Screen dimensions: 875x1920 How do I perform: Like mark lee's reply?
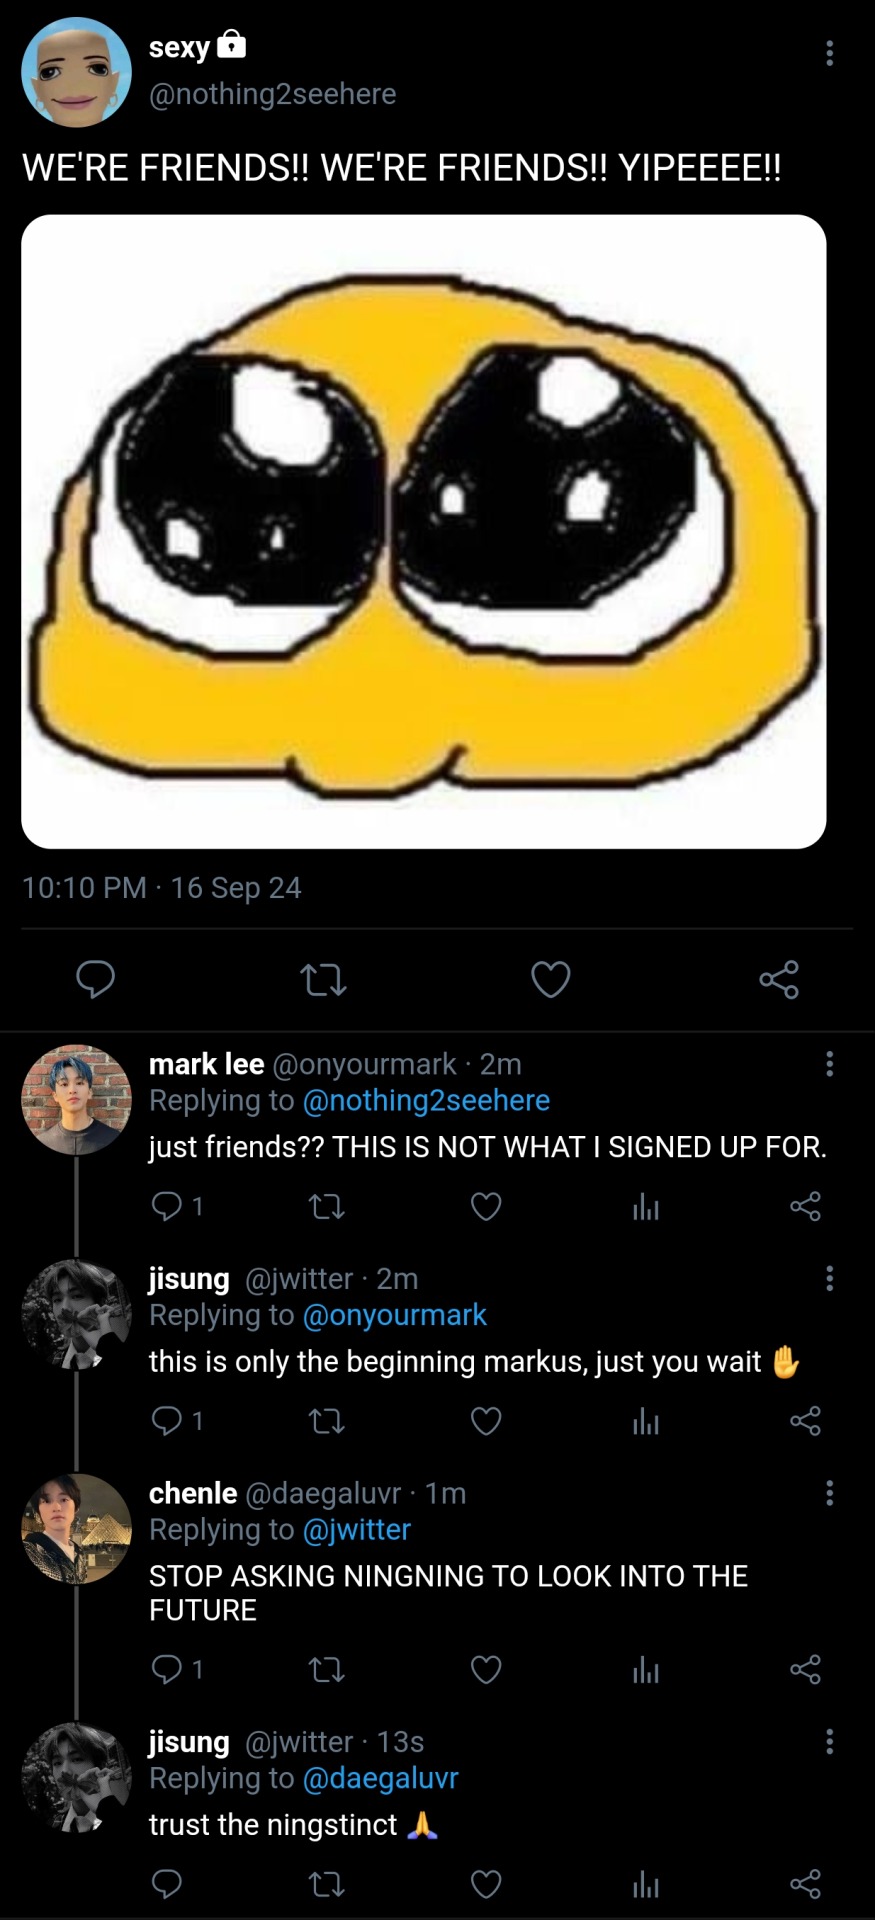pyautogui.click(x=486, y=1207)
